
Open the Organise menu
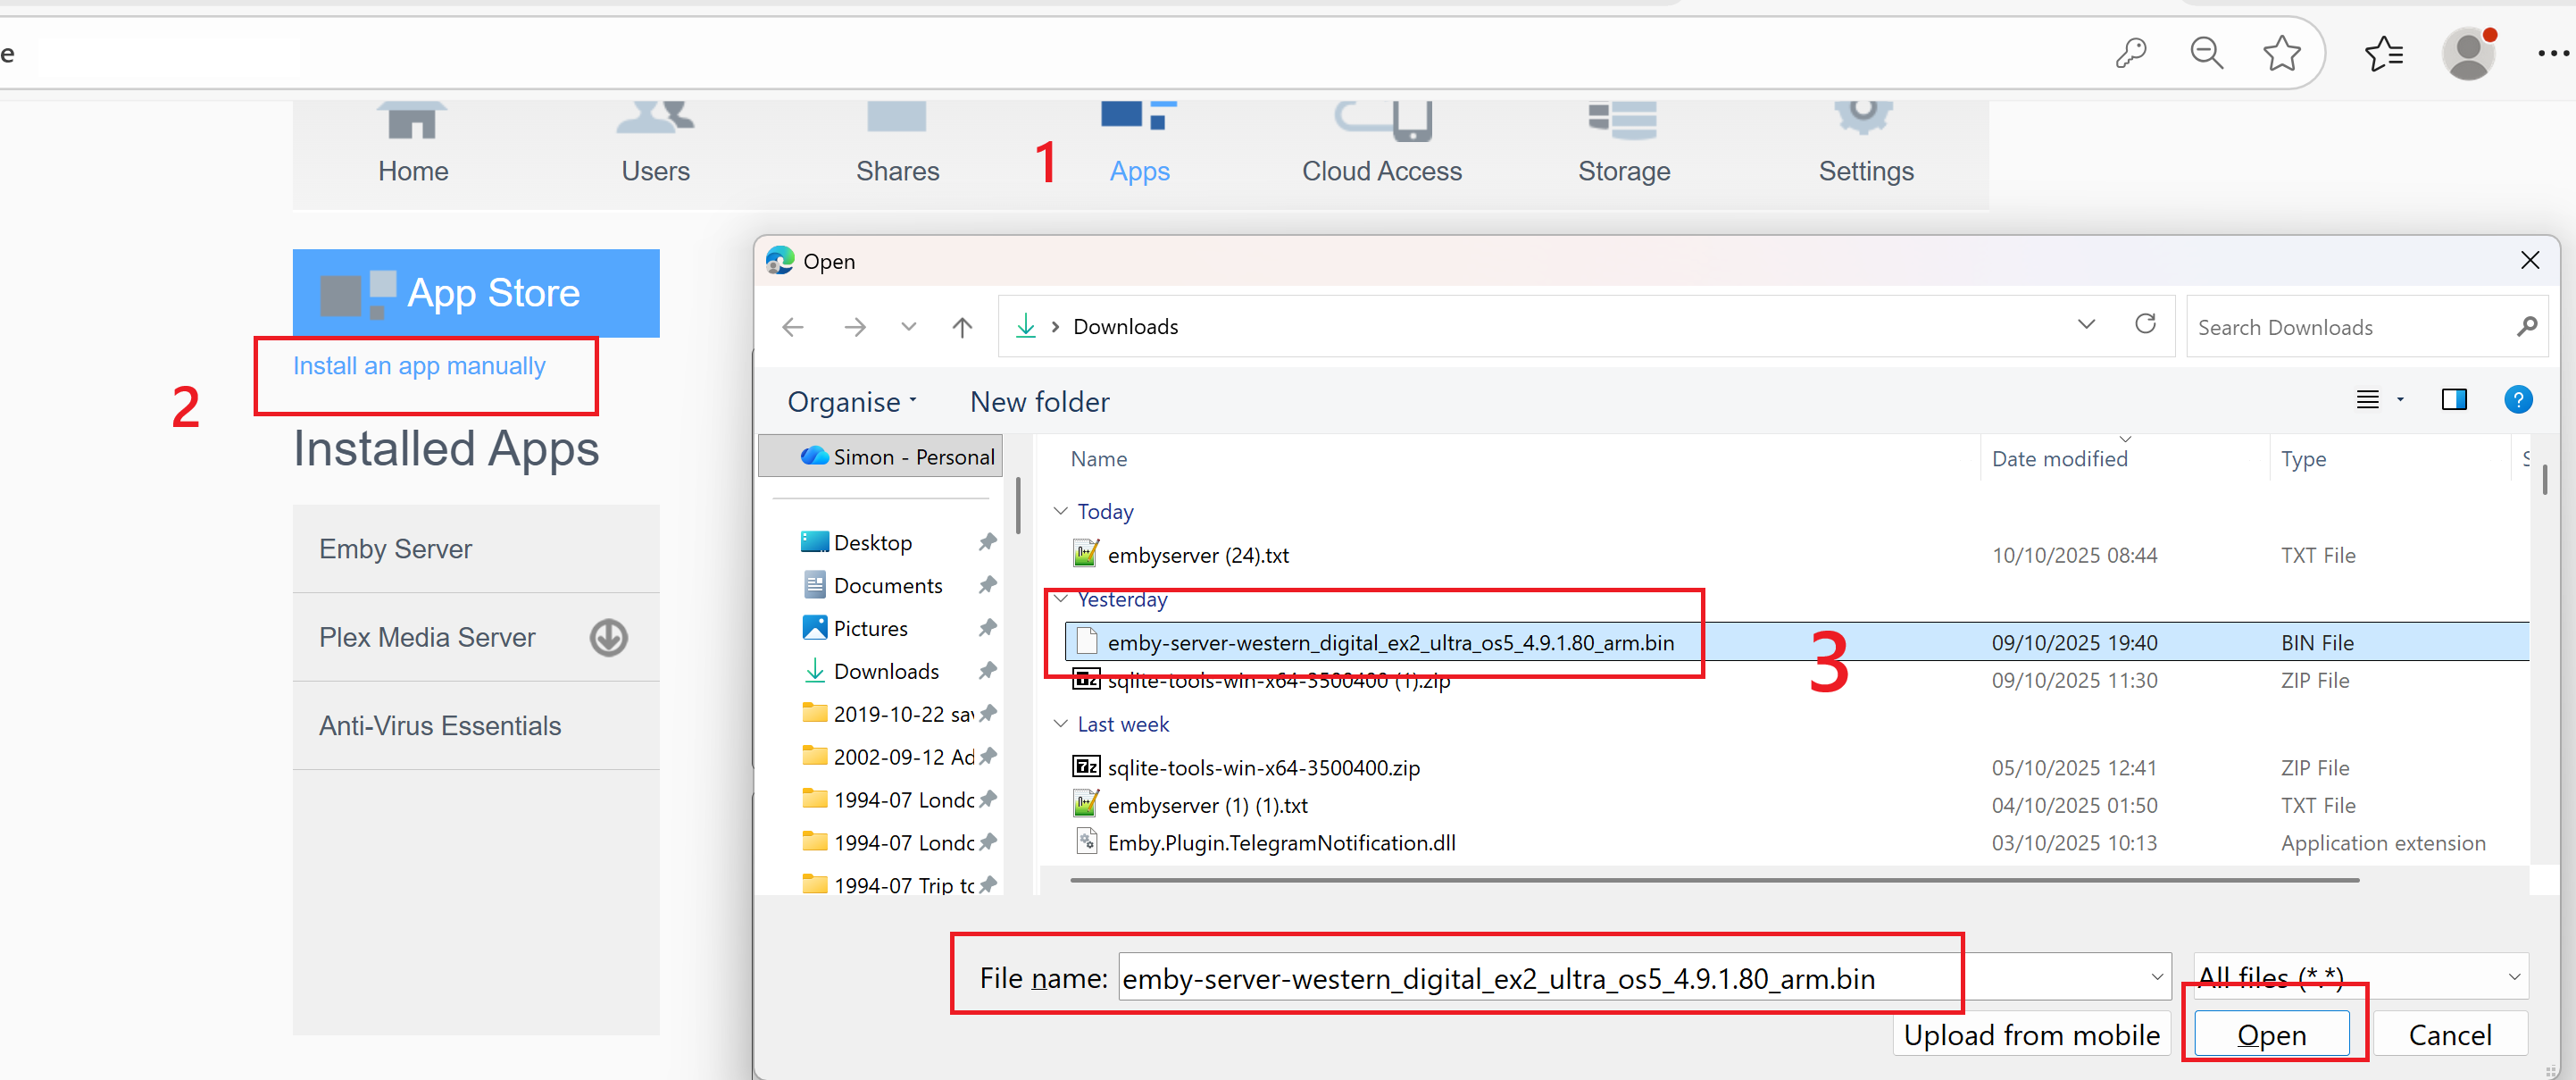851,402
